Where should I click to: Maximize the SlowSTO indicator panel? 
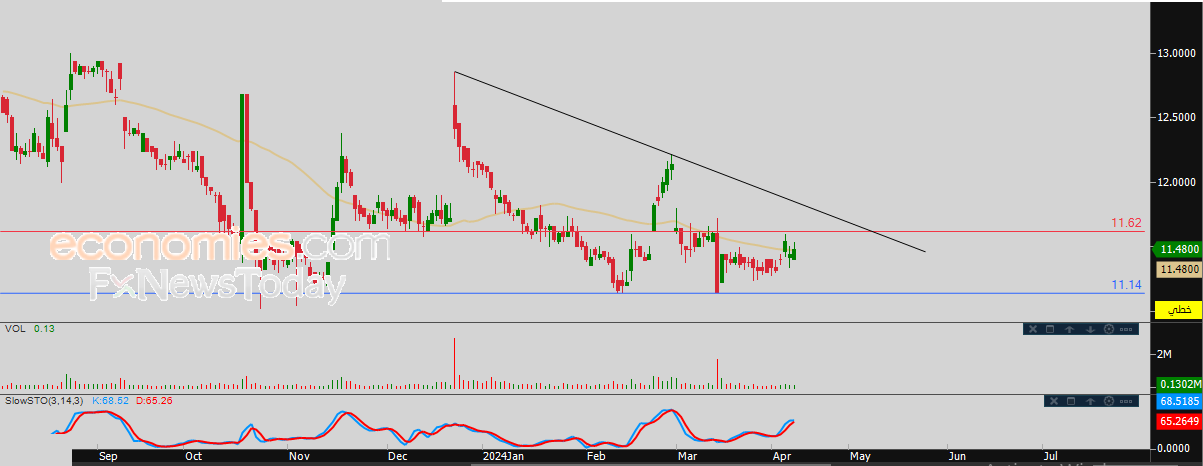pyautogui.click(x=1070, y=401)
